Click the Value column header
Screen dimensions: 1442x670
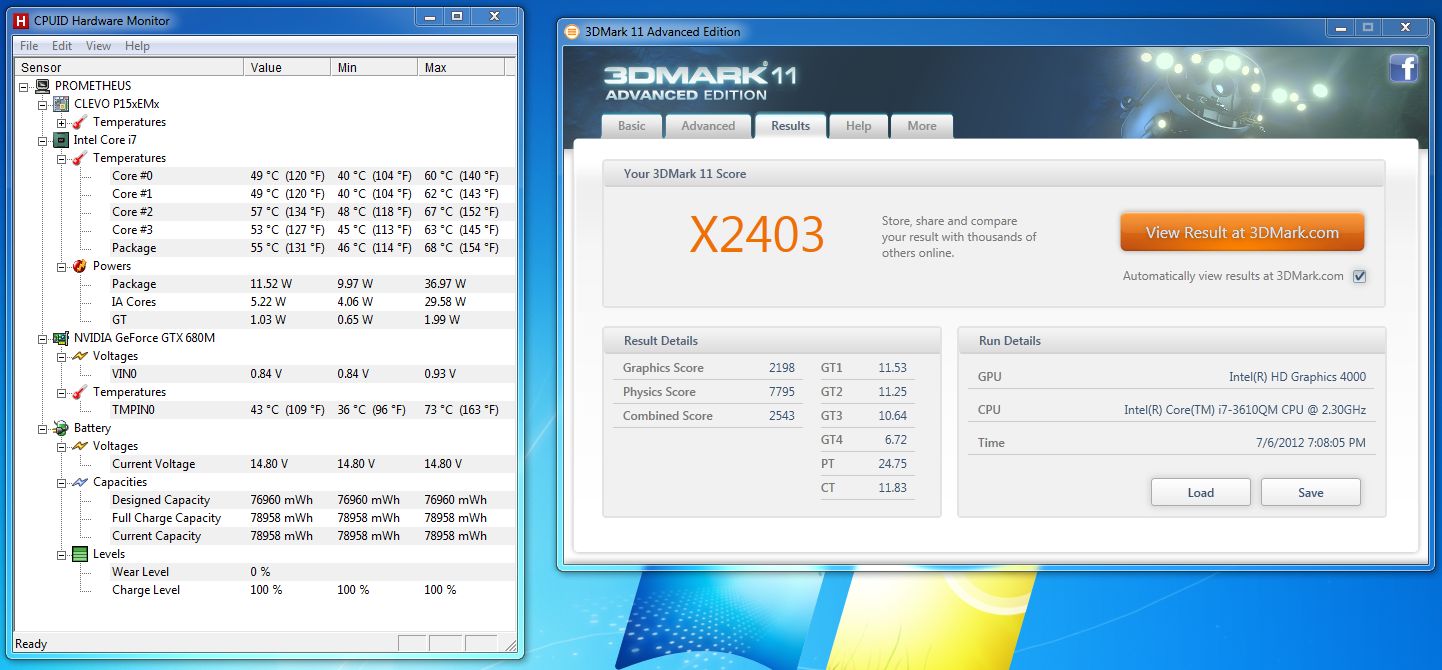pos(287,68)
